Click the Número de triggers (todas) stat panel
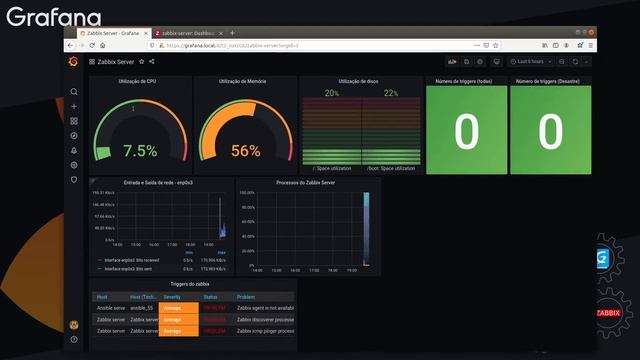 tap(467, 126)
